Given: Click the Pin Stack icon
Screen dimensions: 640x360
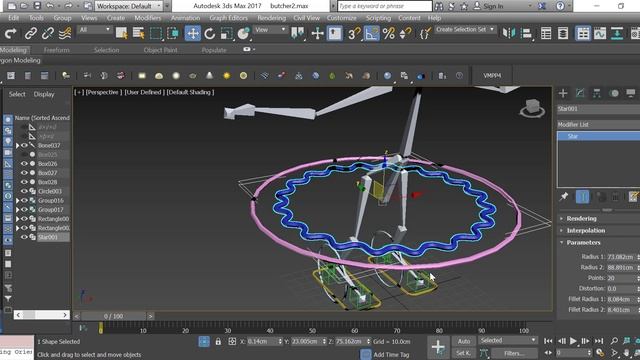Looking at the screenshot, I should (564, 197).
